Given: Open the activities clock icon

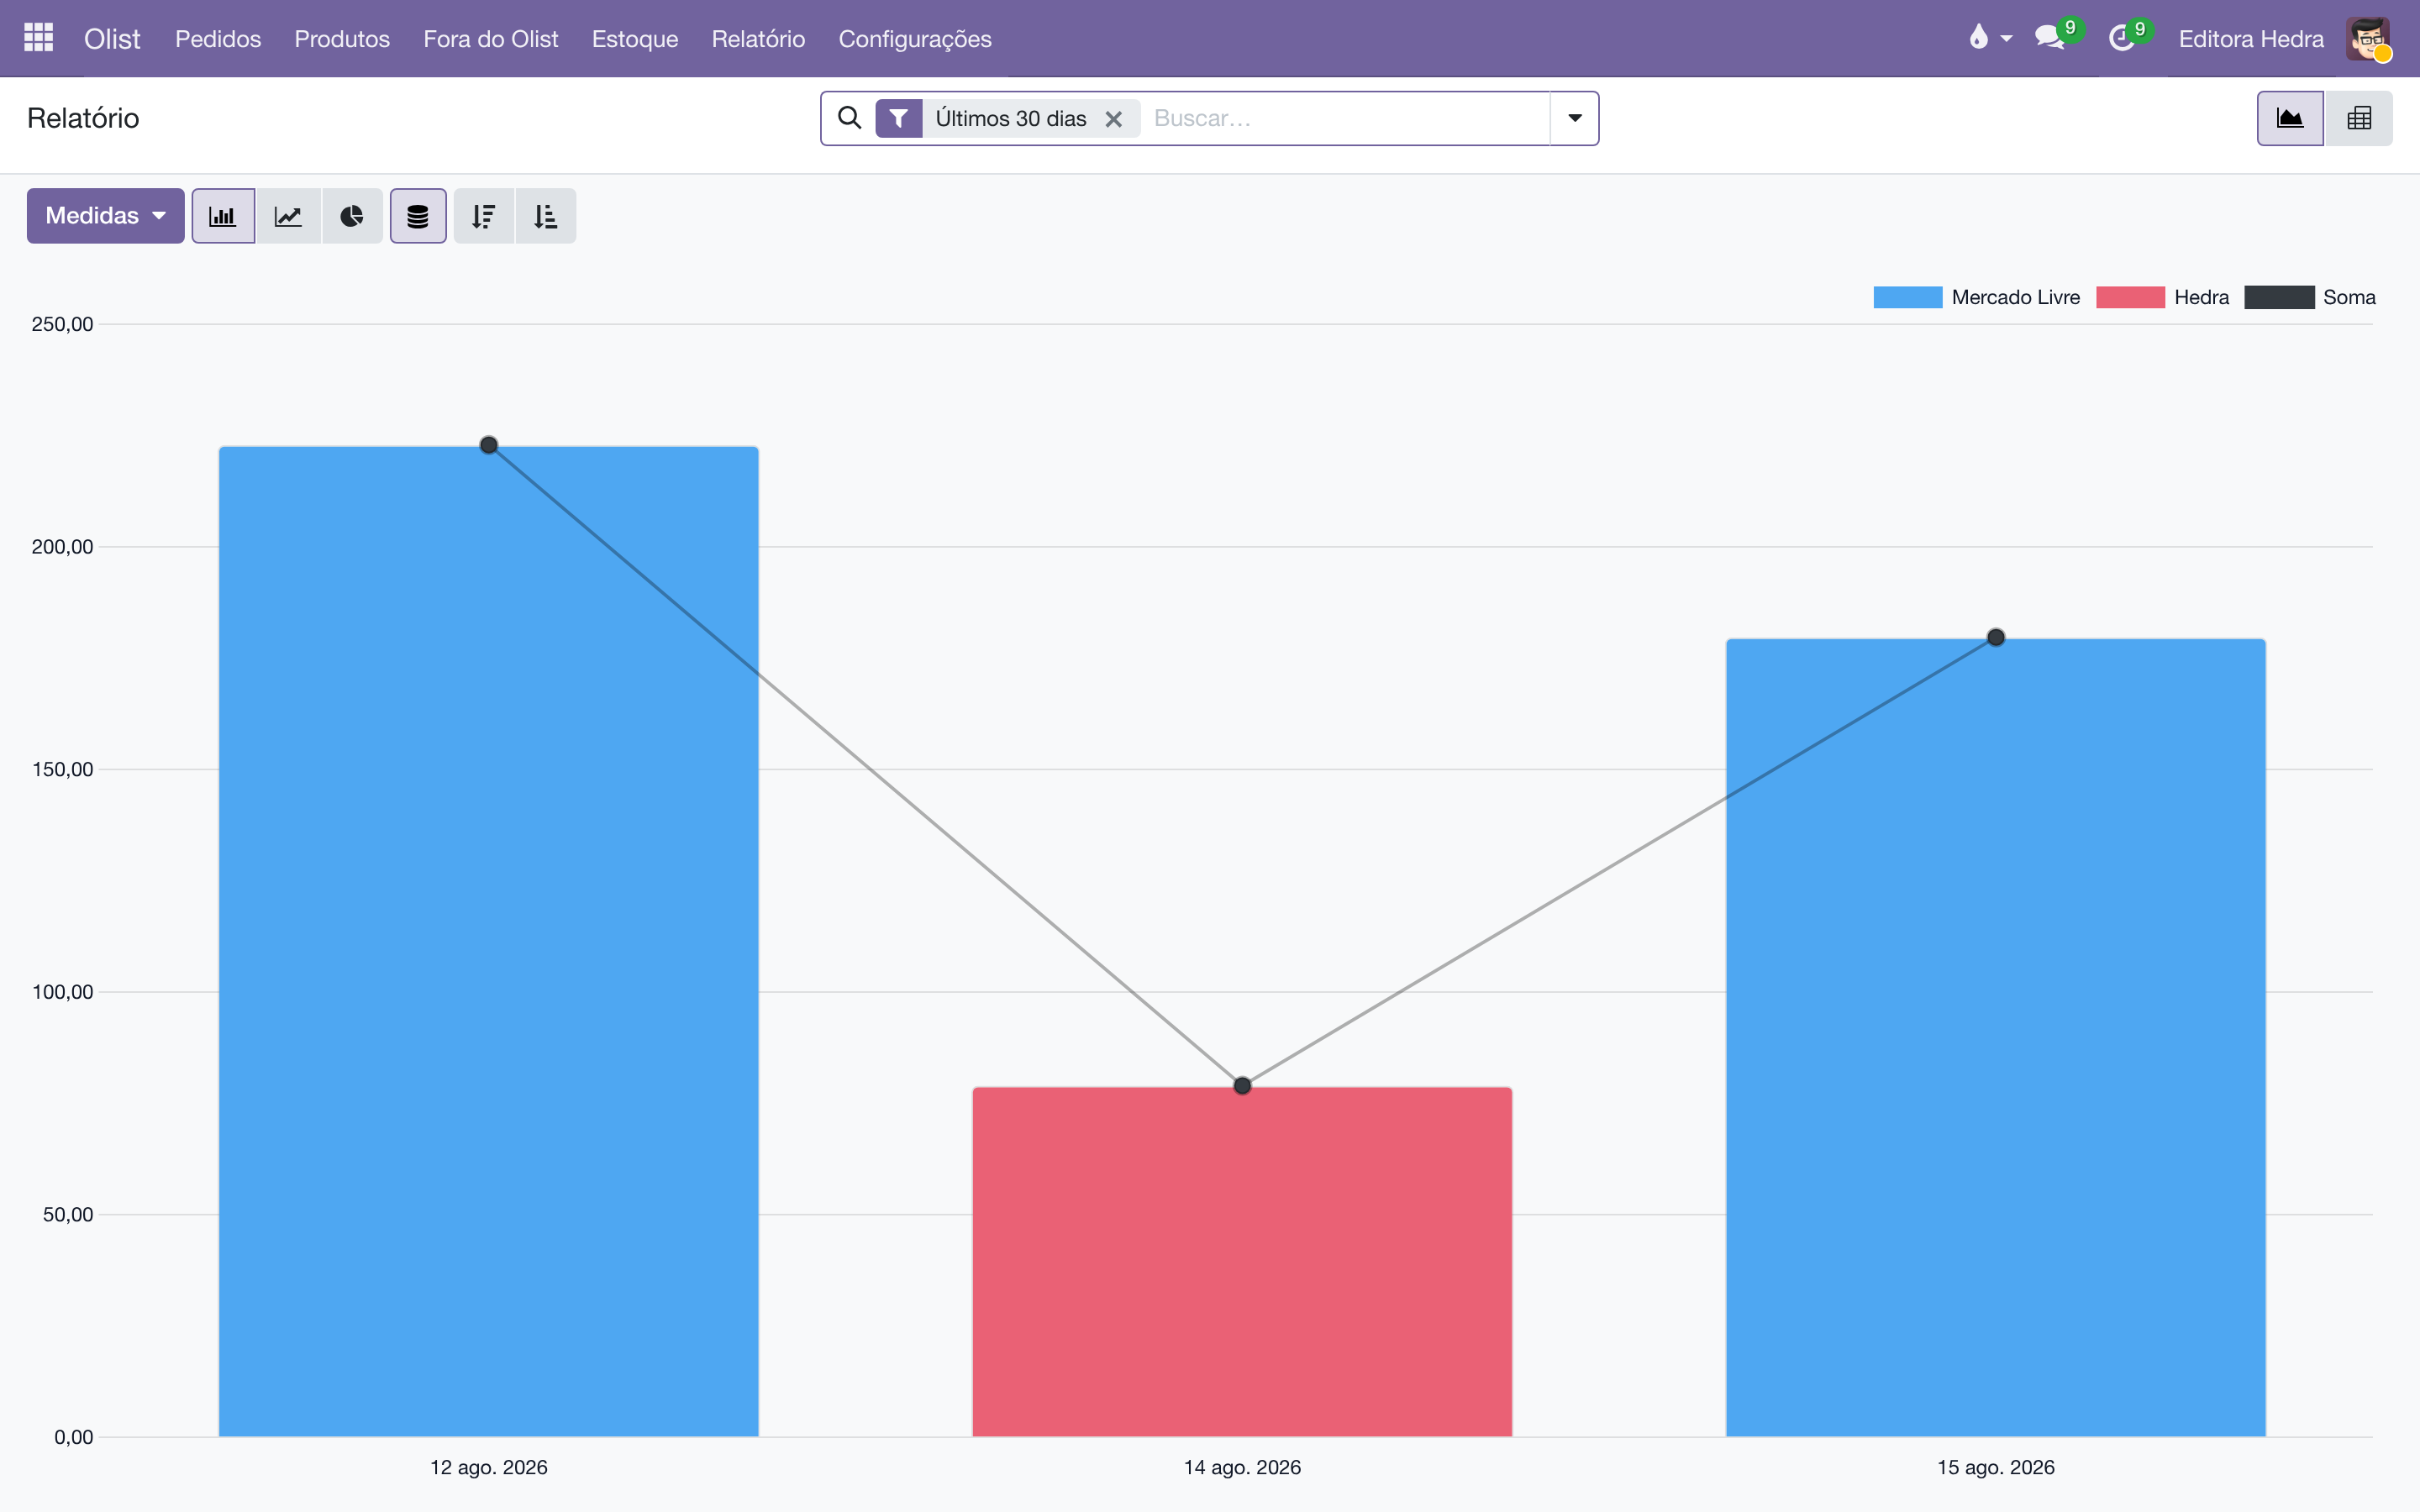Looking at the screenshot, I should pyautogui.click(x=2122, y=38).
